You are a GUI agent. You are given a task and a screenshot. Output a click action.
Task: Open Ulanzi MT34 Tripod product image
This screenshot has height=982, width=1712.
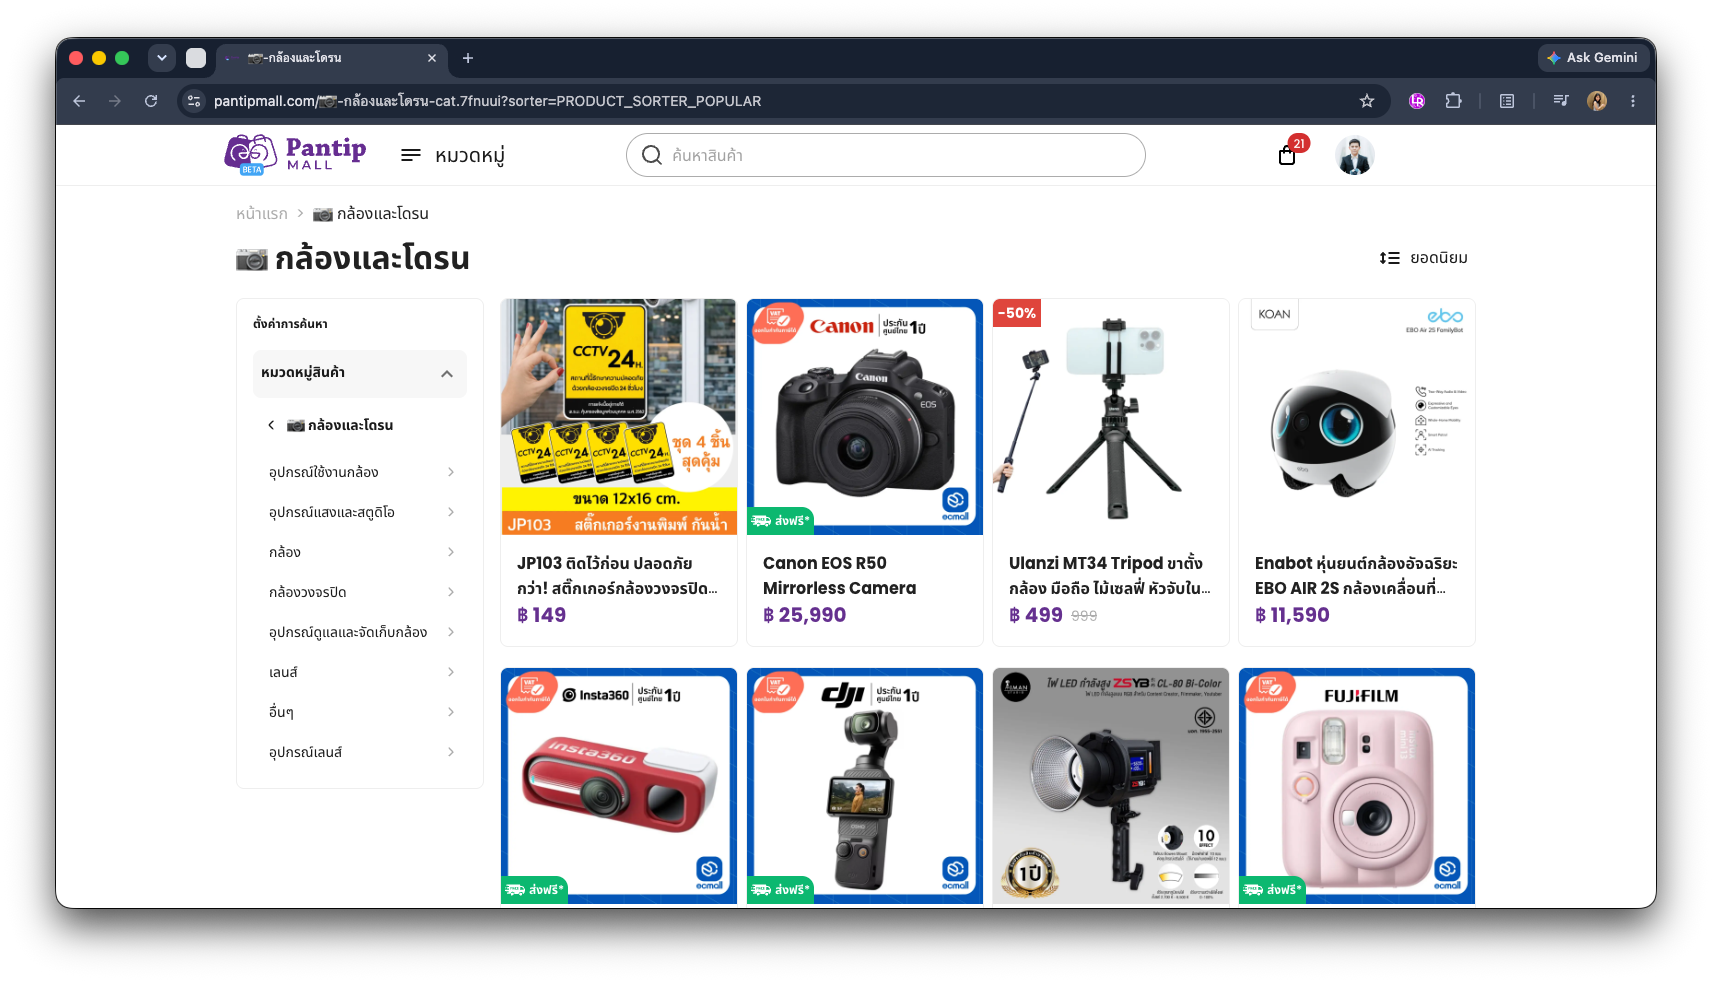(x=1111, y=417)
